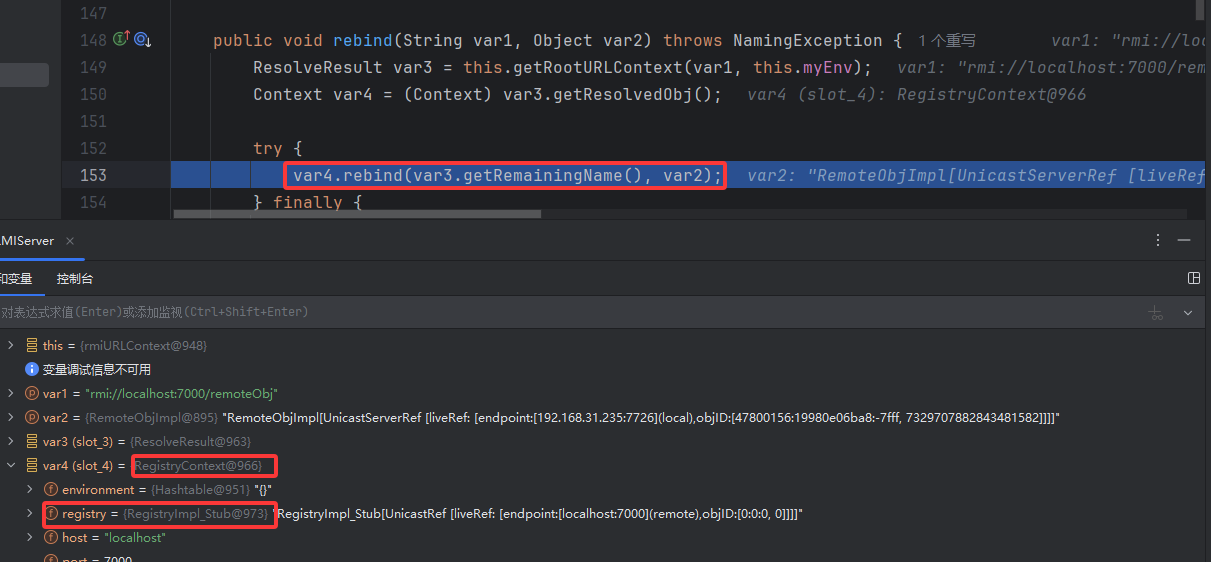Screen dimensions: 1211x562
Task: Collapse the var4 (slot_4) variable node
Action: [x=11, y=465]
